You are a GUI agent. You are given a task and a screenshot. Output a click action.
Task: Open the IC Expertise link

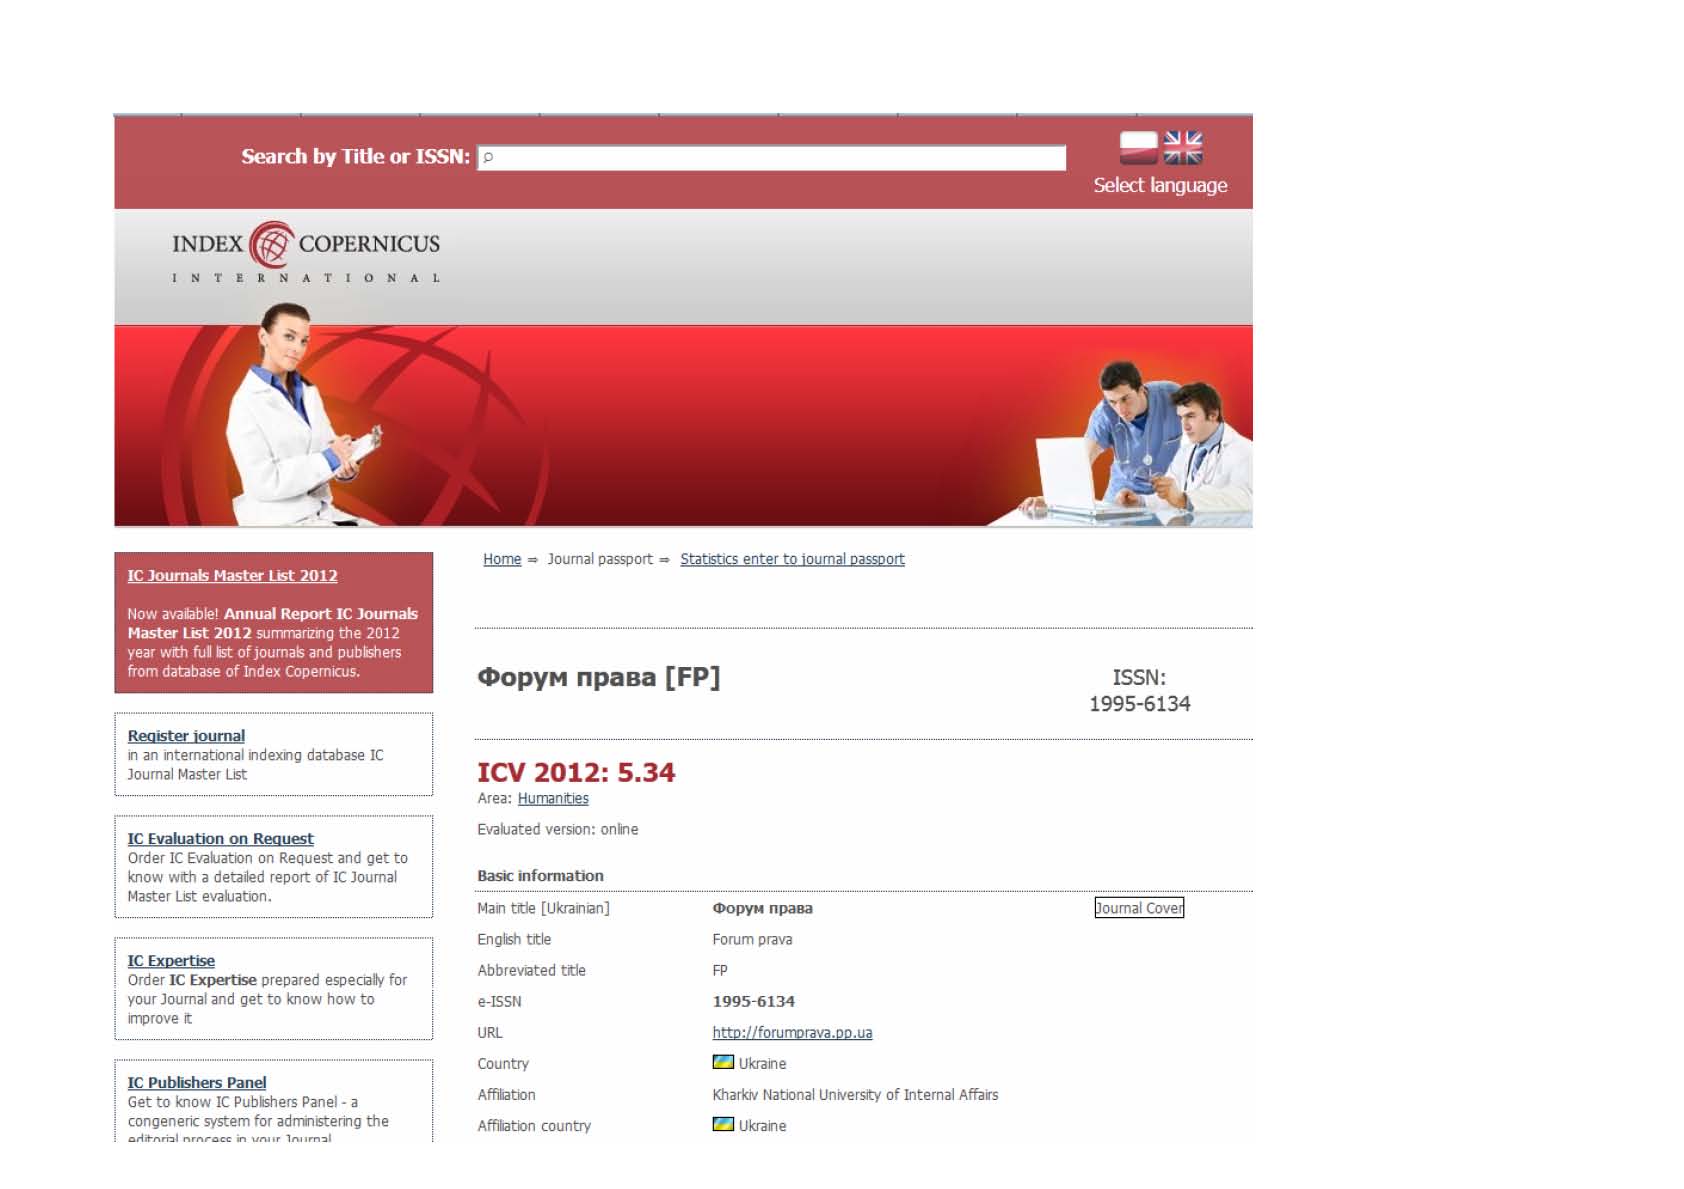[171, 961]
